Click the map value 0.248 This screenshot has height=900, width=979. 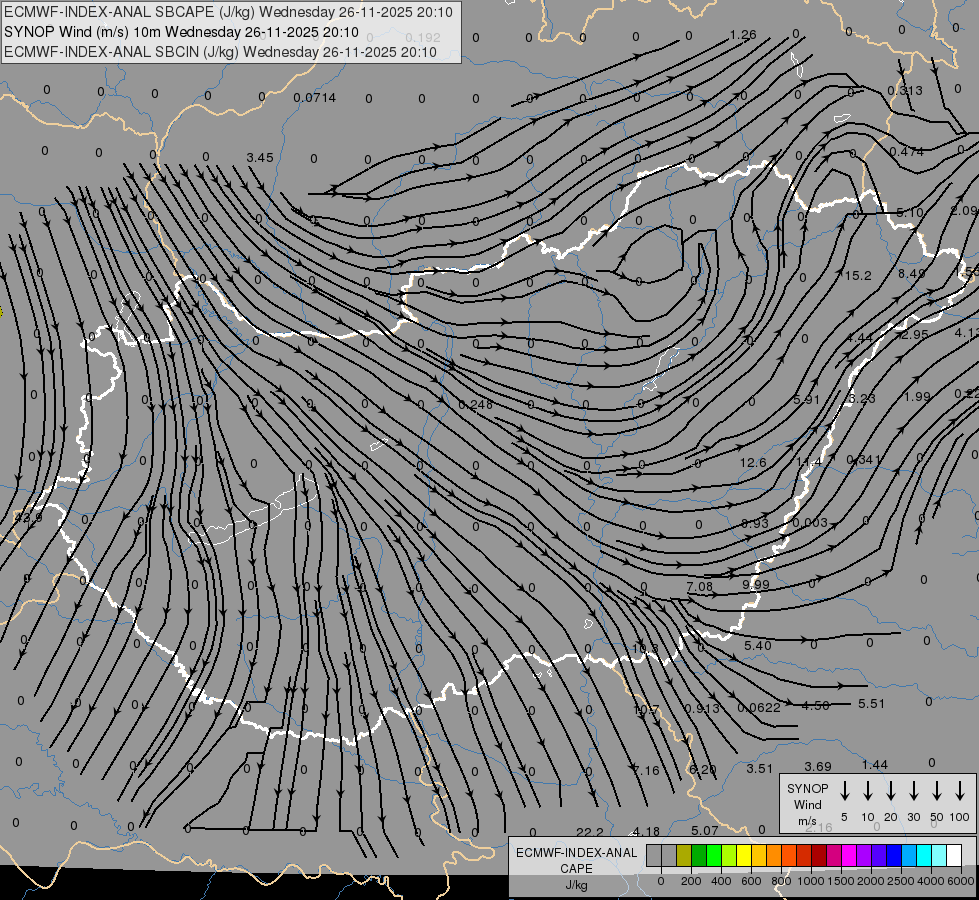click(475, 405)
